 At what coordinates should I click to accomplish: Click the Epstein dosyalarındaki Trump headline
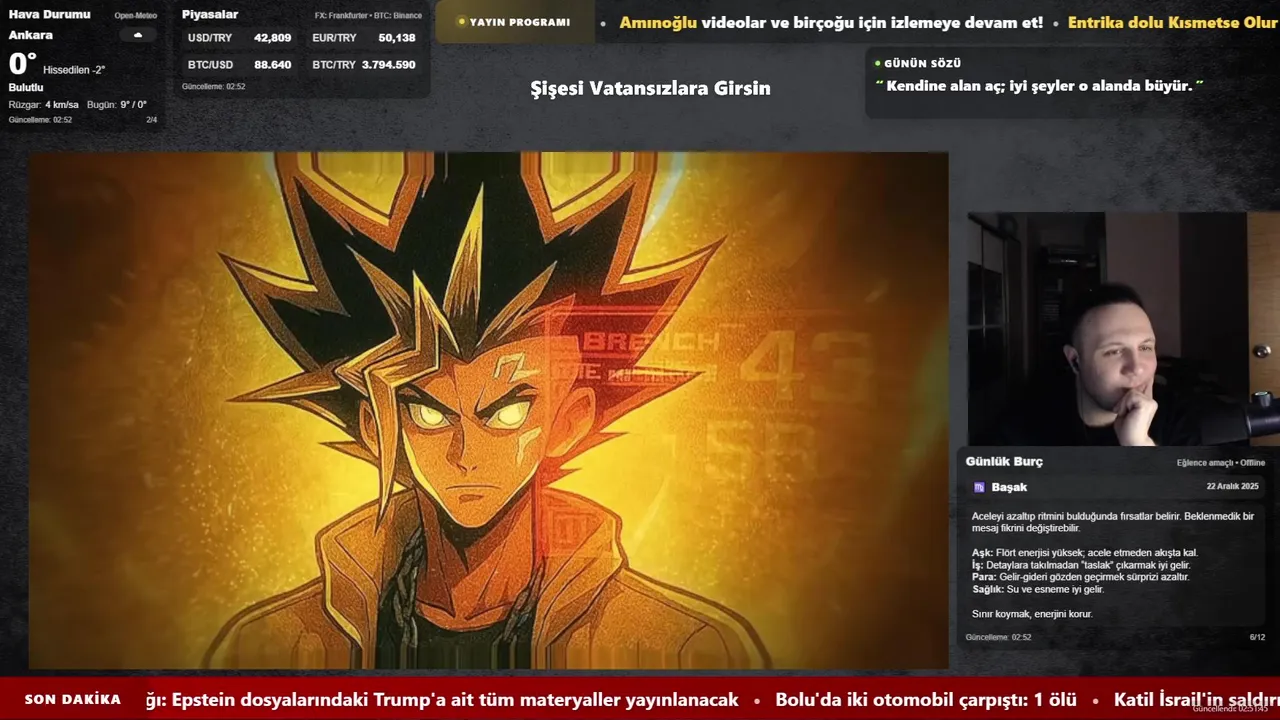pyautogui.click(x=442, y=700)
